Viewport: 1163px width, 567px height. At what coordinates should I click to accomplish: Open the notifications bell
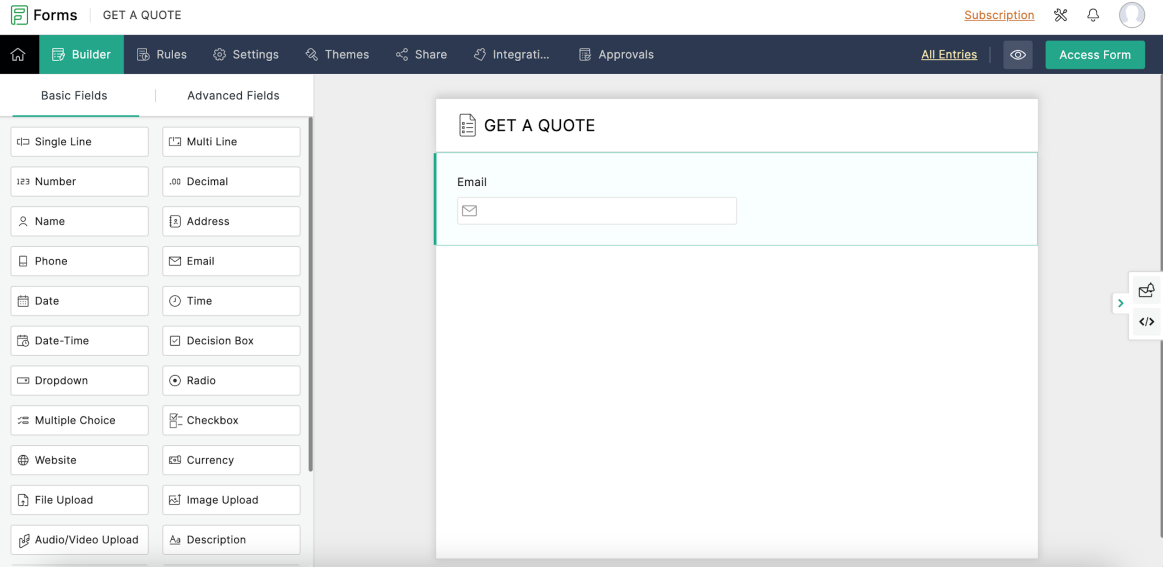pos(1093,15)
